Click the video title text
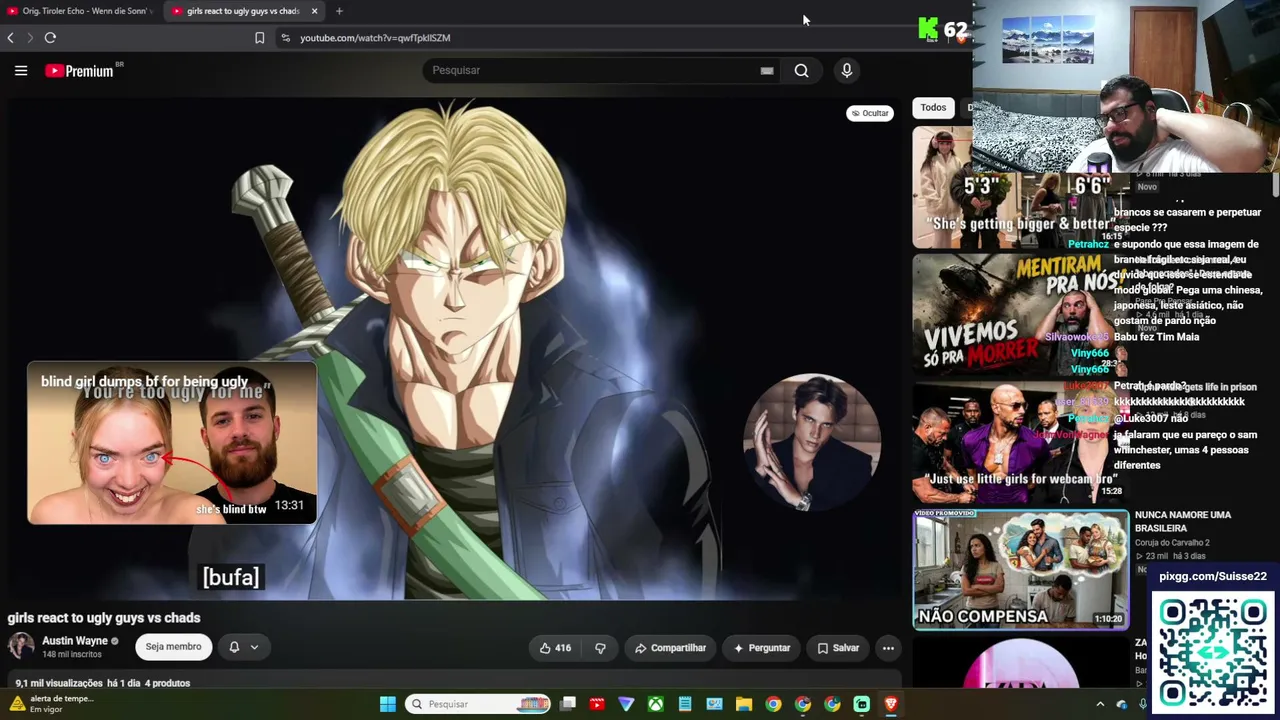 (104, 618)
